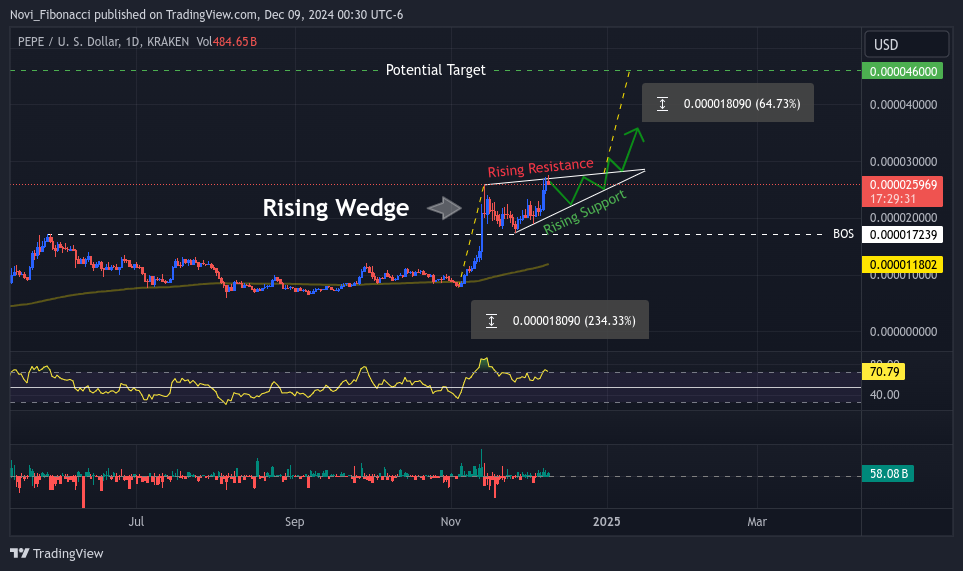Click the publisher text Novi_Fibonacci header
Viewport: 963px width, 571px height.
point(206,14)
